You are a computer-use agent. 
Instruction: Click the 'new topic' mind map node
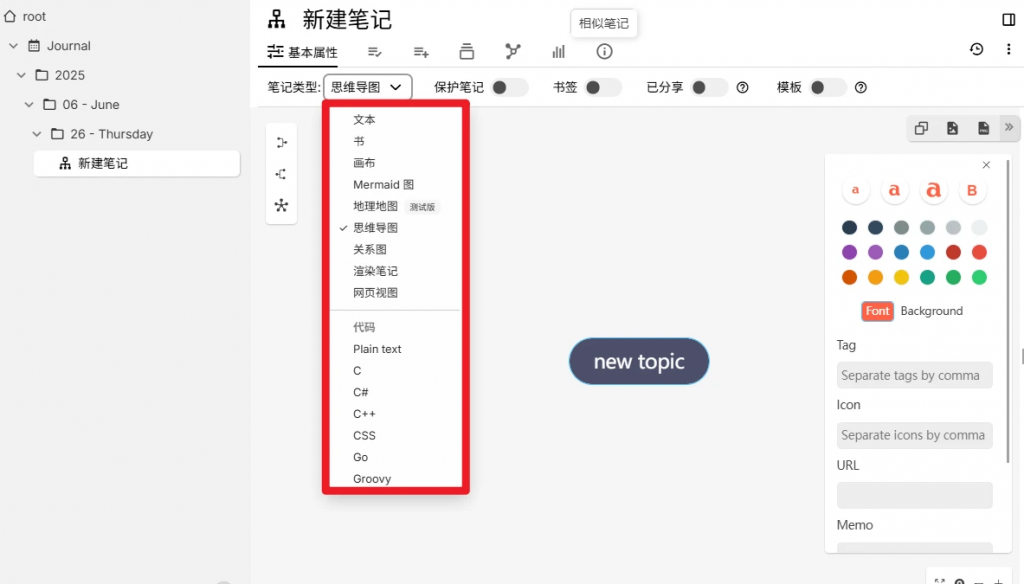click(x=639, y=361)
